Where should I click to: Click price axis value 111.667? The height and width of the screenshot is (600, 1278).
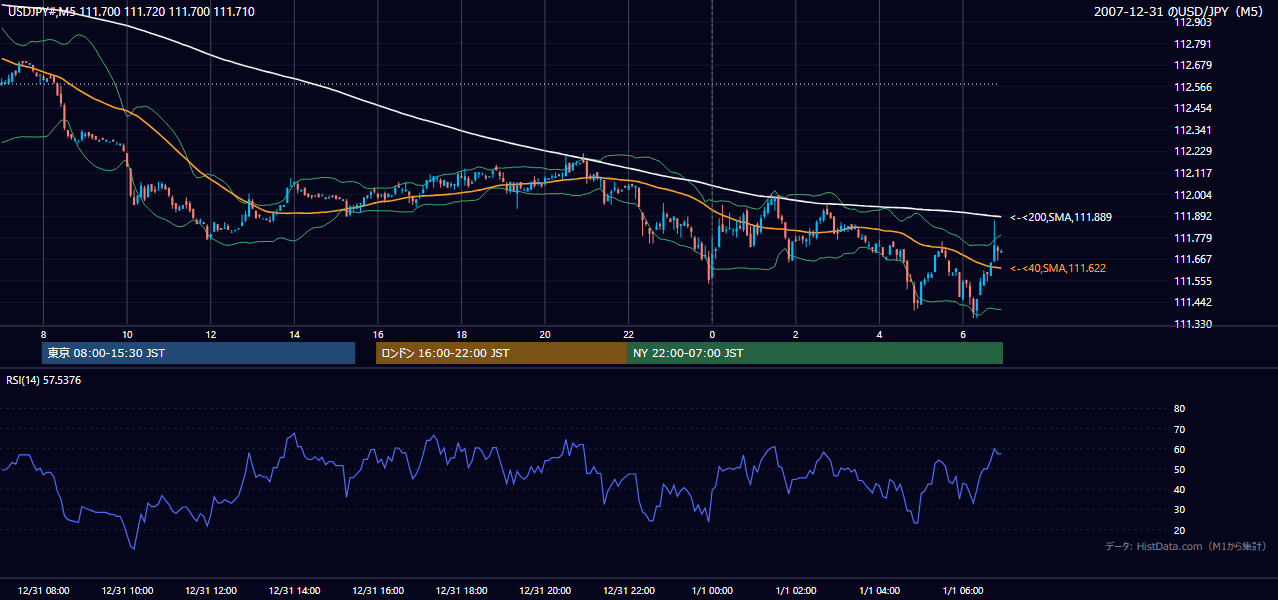tap(1193, 259)
